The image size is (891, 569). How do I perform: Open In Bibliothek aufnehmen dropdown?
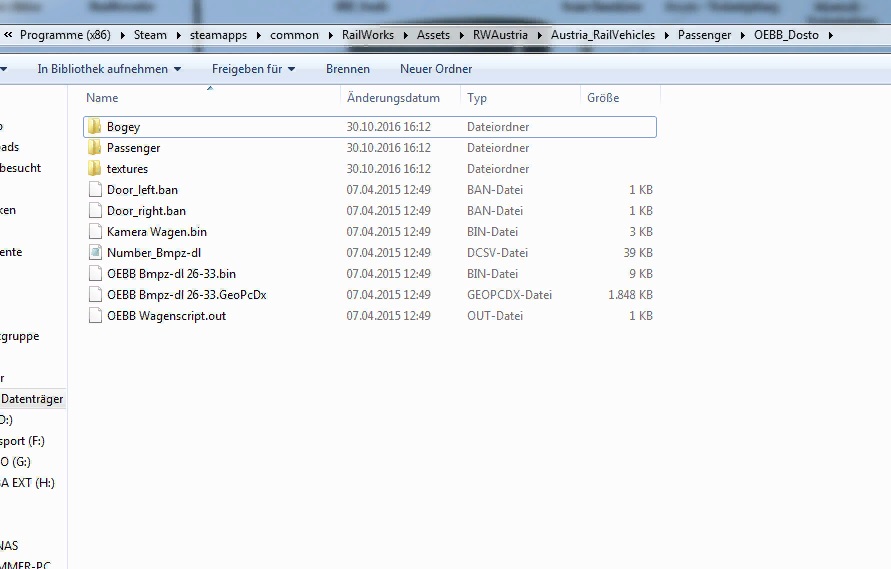109,69
